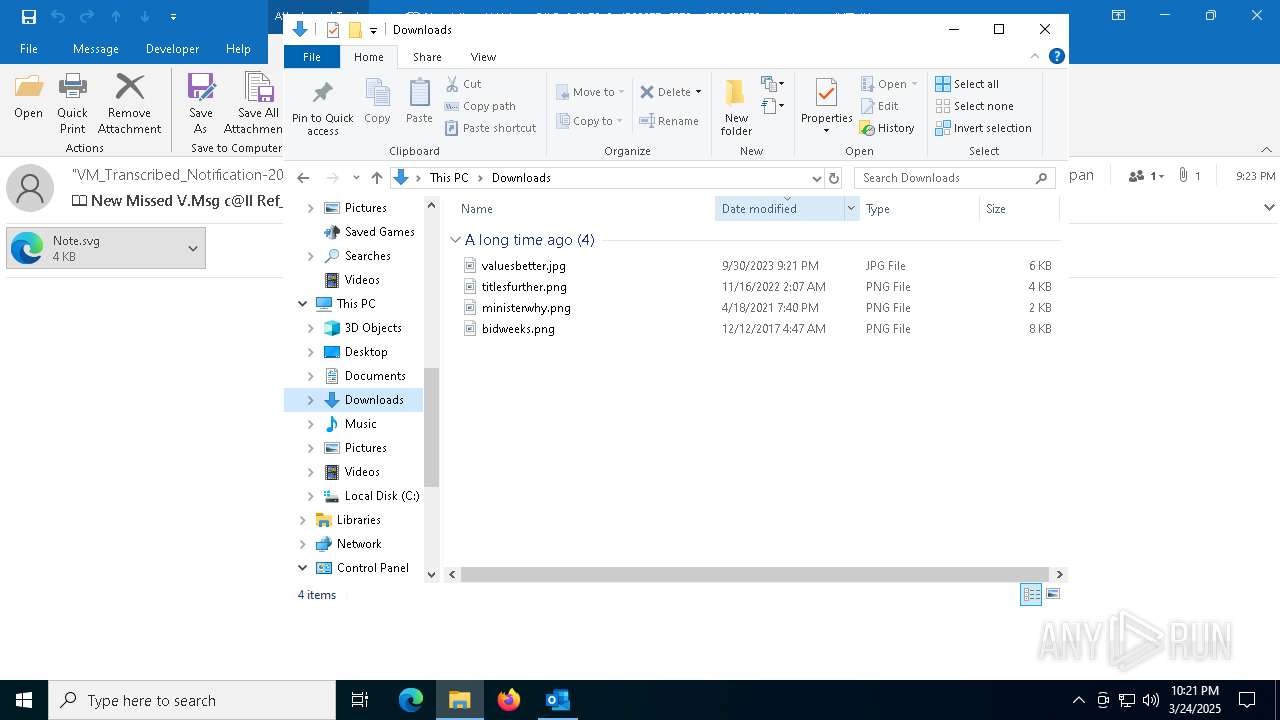Click Search Downloads field

[x=956, y=178]
